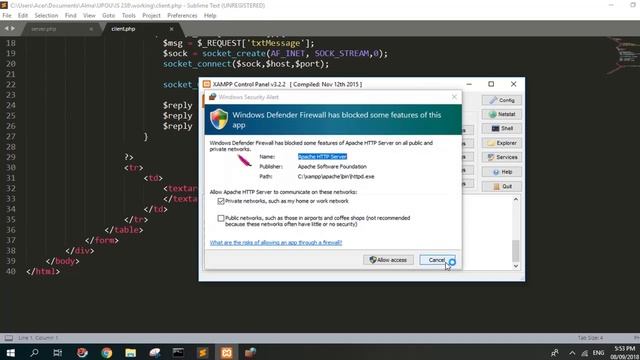The width and height of the screenshot is (640, 360).
Task: Switch to Sublime Text on the taskbar
Action: click(202, 353)
